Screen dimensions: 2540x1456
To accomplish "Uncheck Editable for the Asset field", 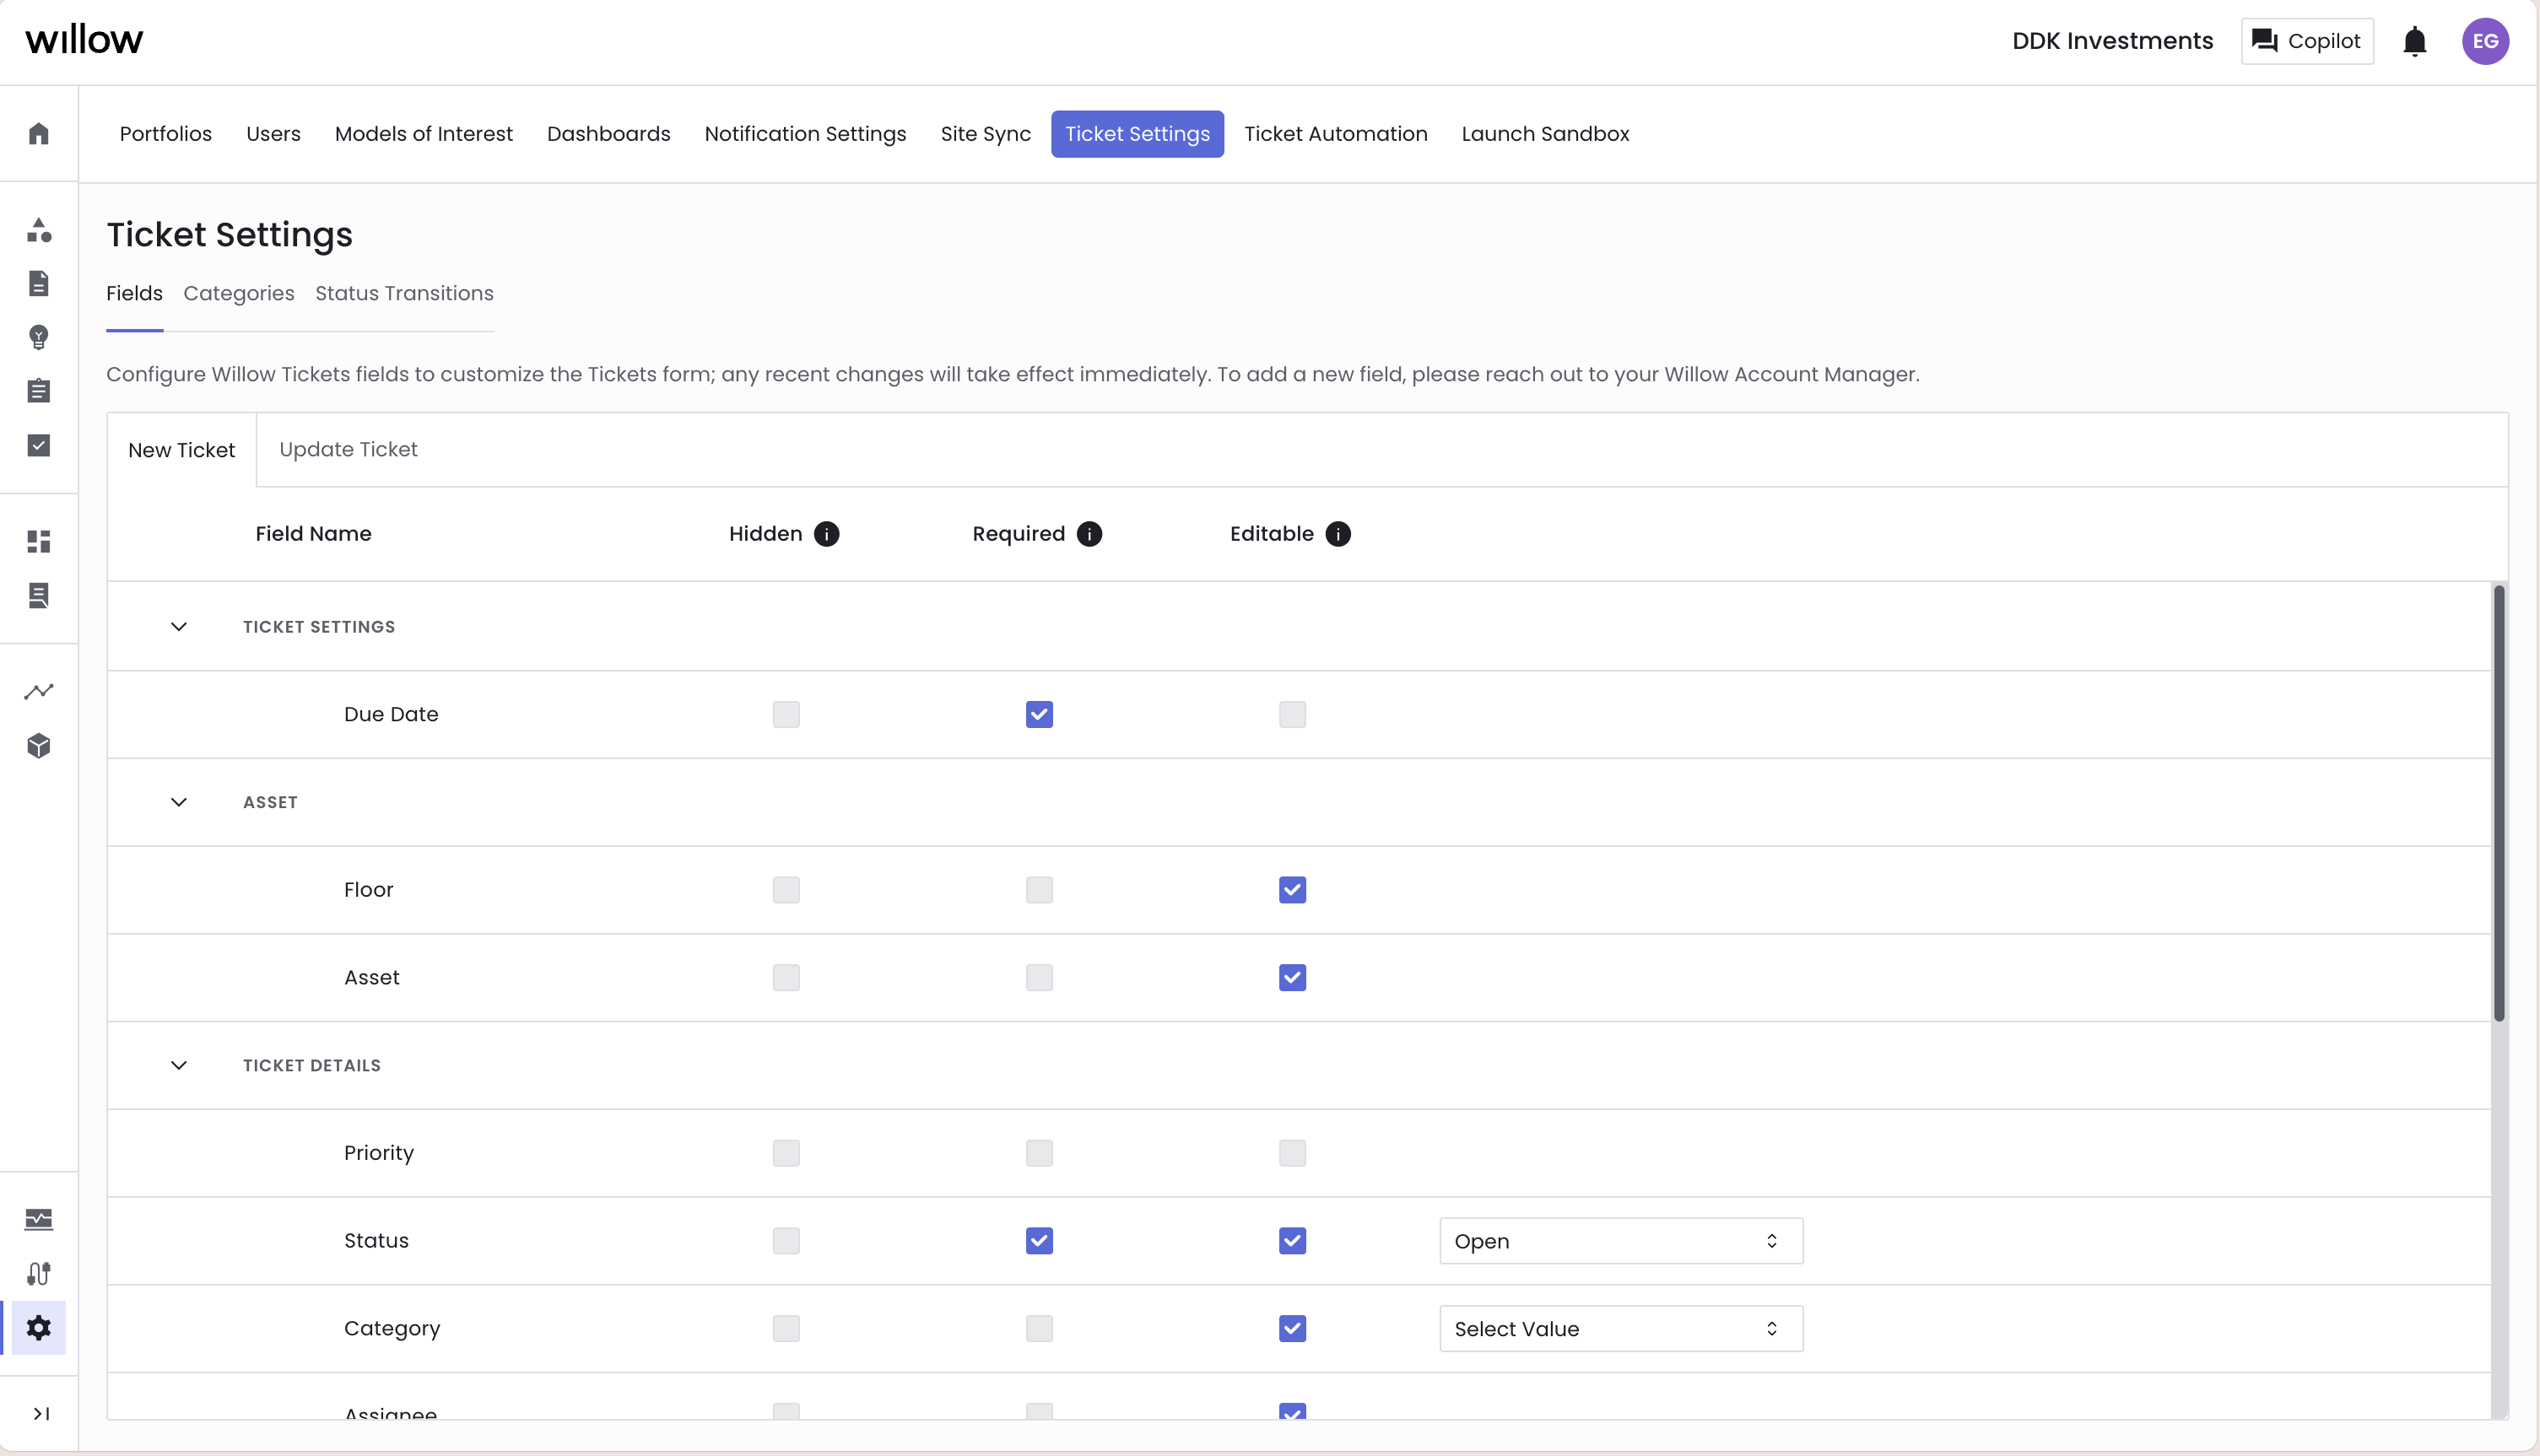I will (x=1292, y=977).
